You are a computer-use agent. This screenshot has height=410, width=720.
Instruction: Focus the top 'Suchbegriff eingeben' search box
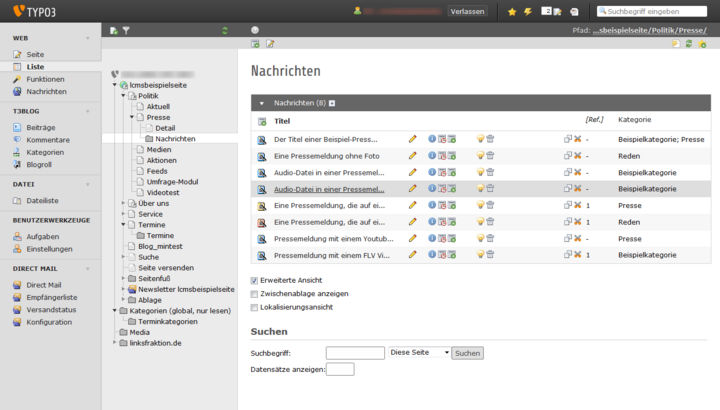pos(652,11)
